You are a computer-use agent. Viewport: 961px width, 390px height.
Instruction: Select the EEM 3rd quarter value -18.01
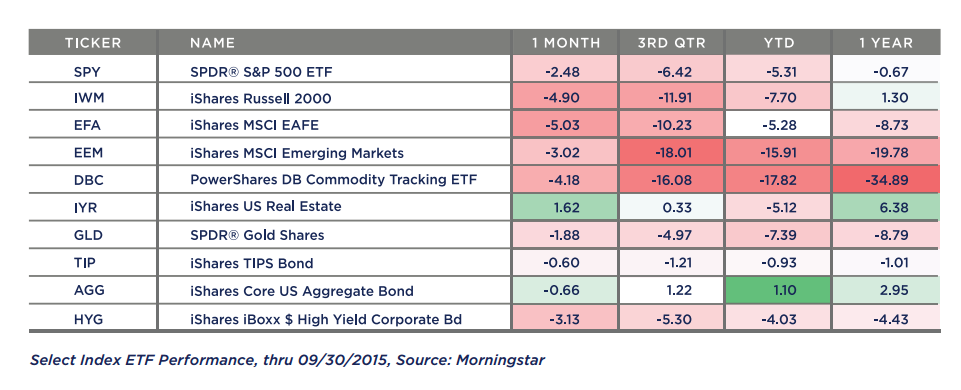tap(671, 152)
